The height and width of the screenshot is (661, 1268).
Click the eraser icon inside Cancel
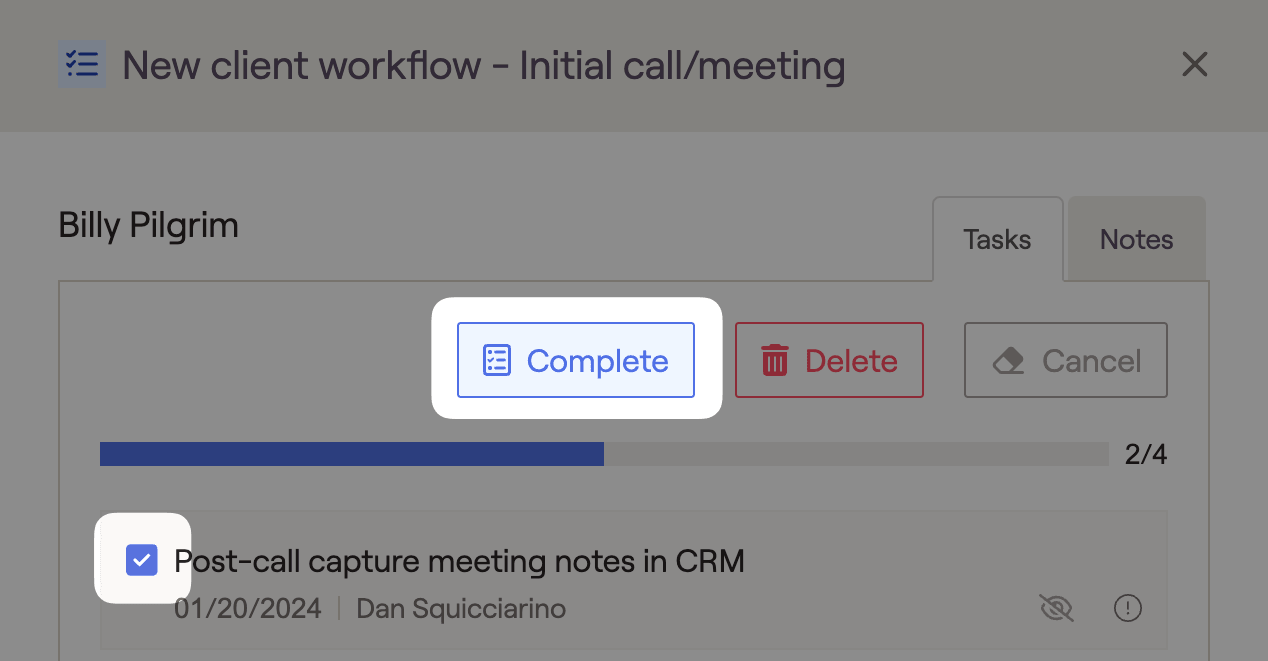point(1009,360)
